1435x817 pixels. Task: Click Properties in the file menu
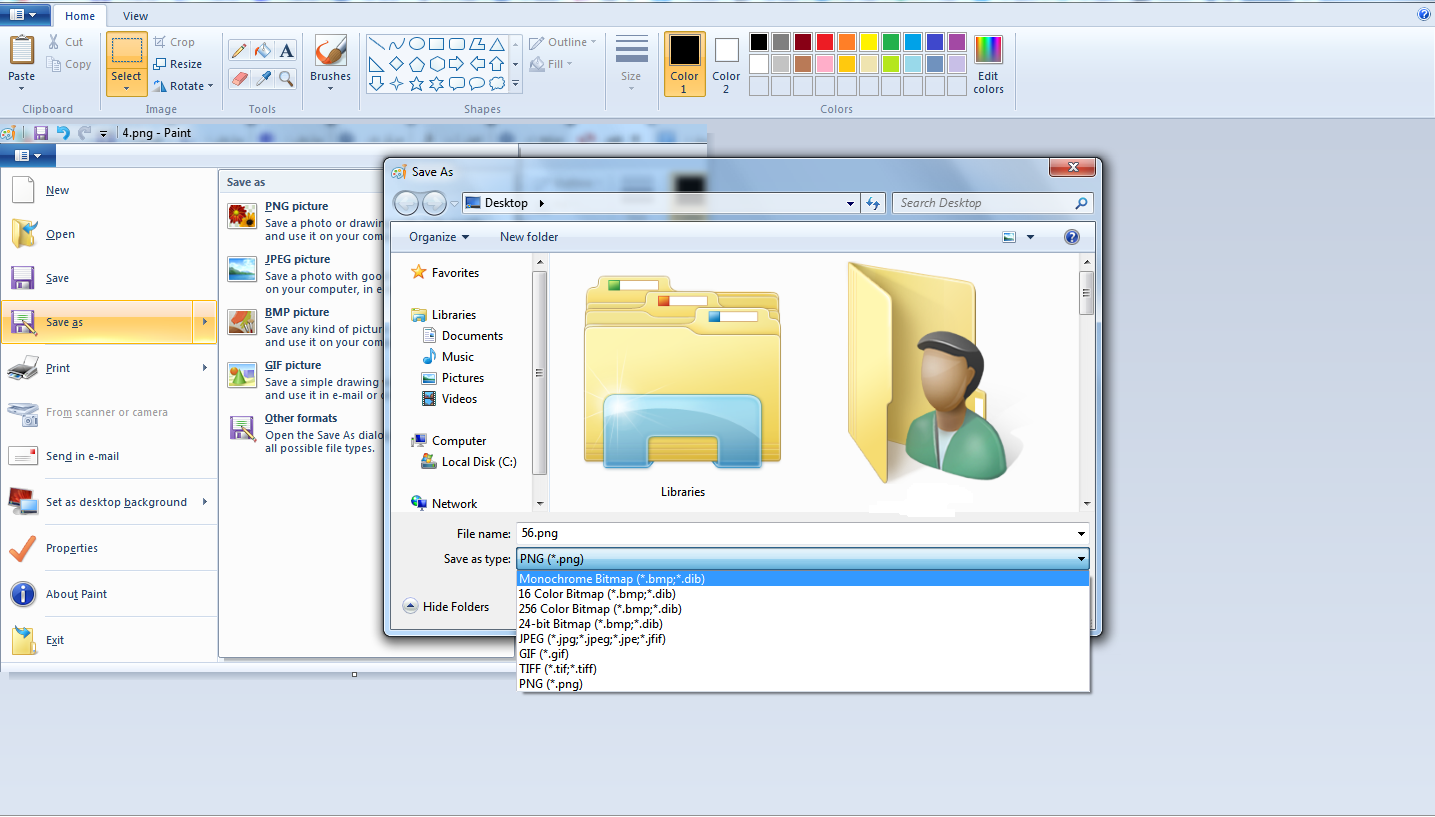click(x=109, y=548)
